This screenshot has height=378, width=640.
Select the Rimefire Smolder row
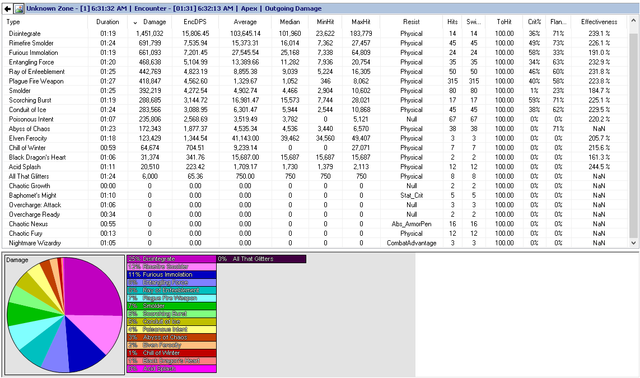click(x=316, y=43)
